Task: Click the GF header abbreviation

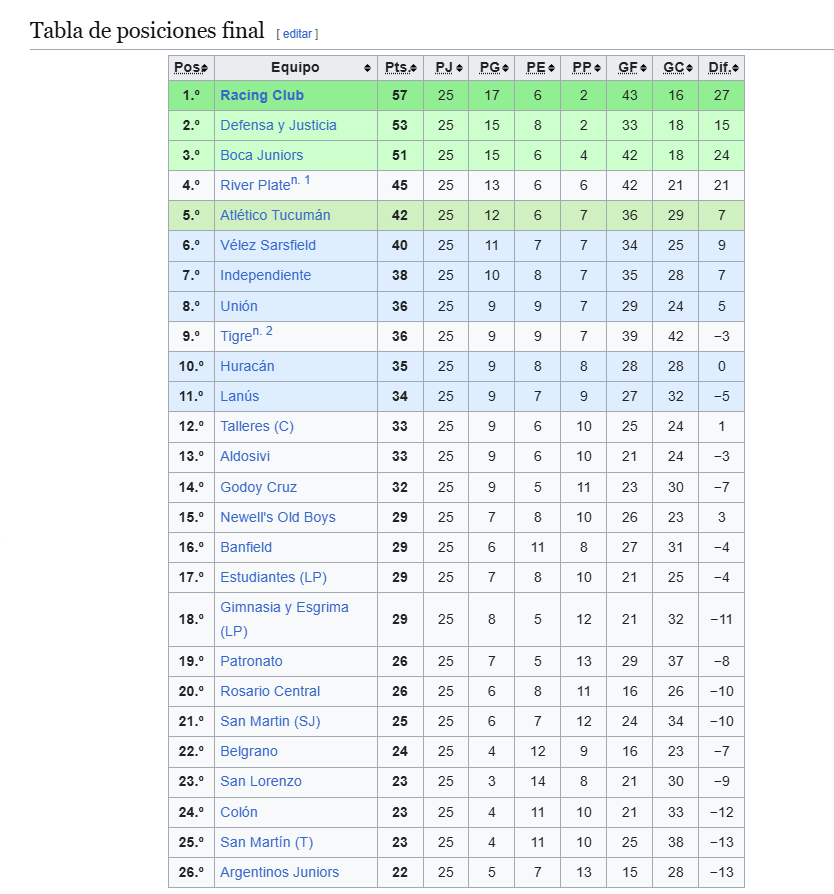Action: click(x=628, y=67)
